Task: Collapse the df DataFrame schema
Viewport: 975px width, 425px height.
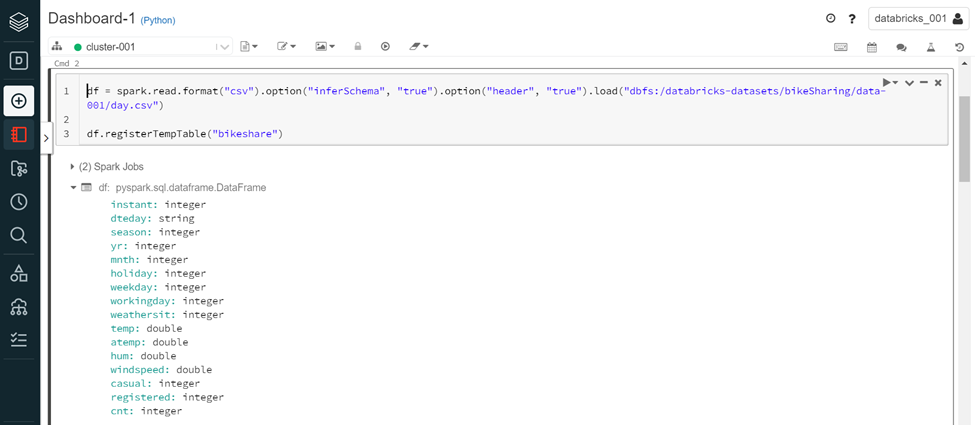Action: [x=73, y=187]
